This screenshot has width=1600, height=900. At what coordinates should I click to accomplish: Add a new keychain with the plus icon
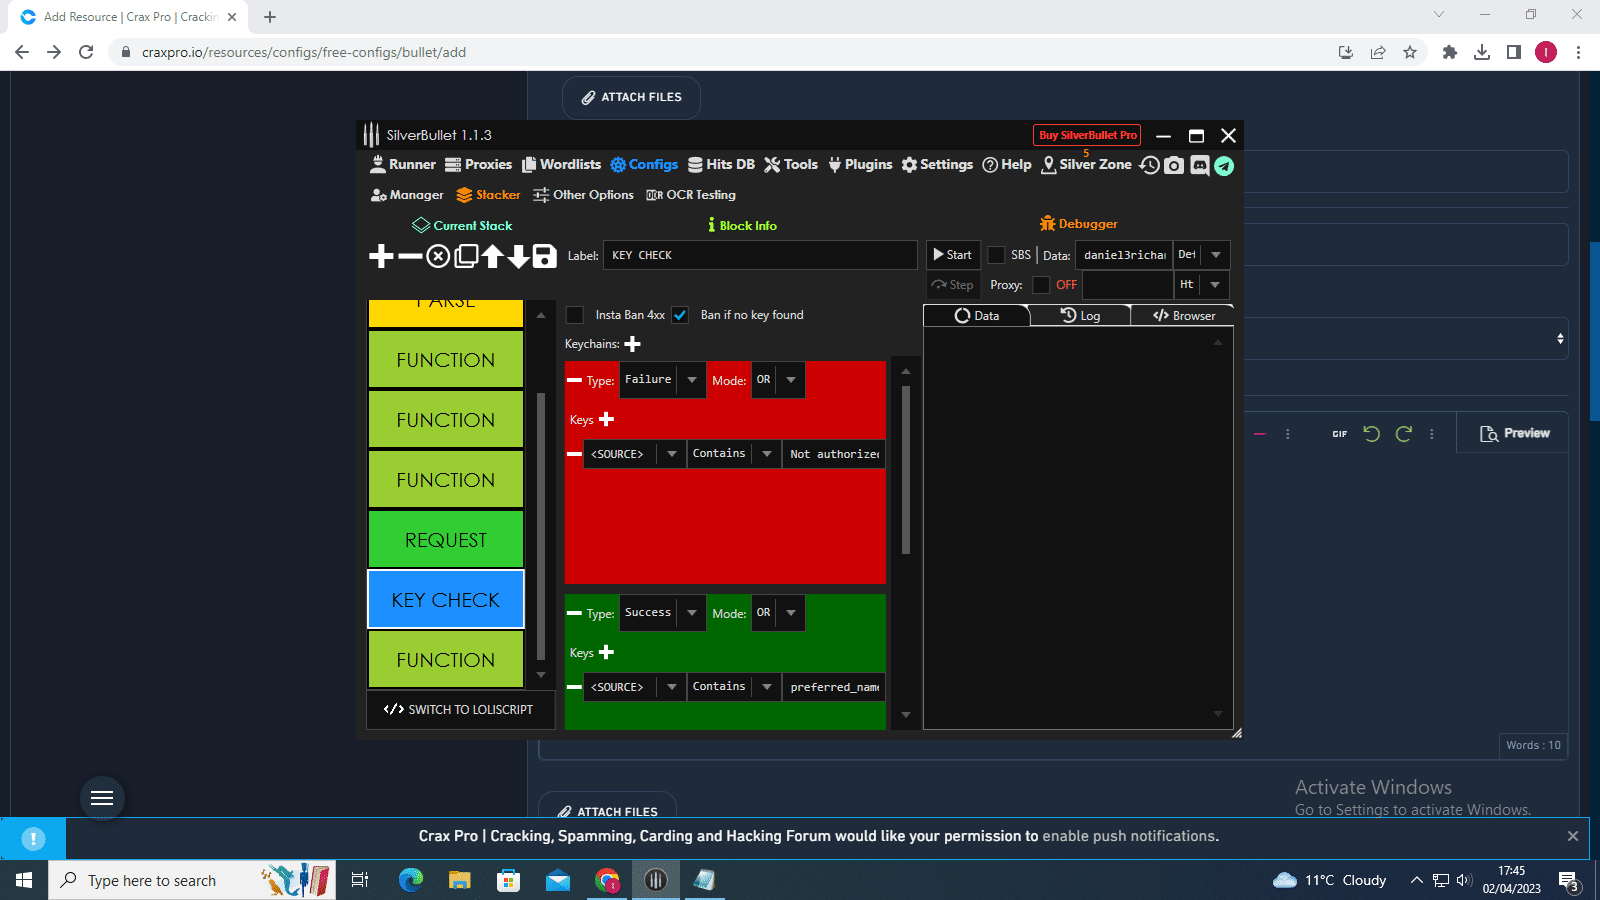tap(632, 344)
